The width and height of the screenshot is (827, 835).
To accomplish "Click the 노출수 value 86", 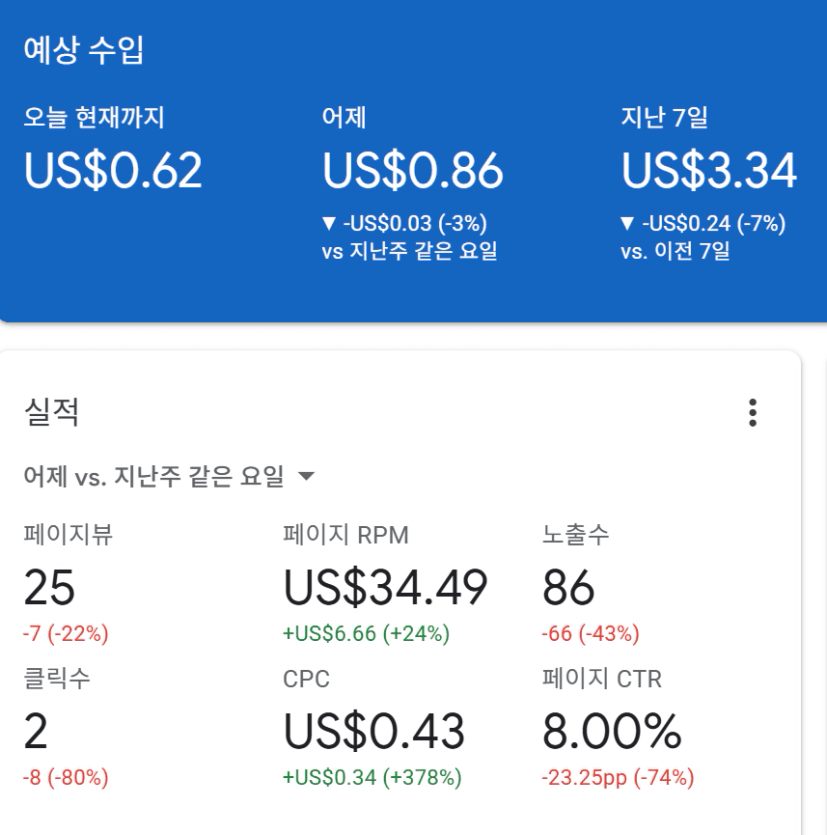I will click(x=568, y=588).
